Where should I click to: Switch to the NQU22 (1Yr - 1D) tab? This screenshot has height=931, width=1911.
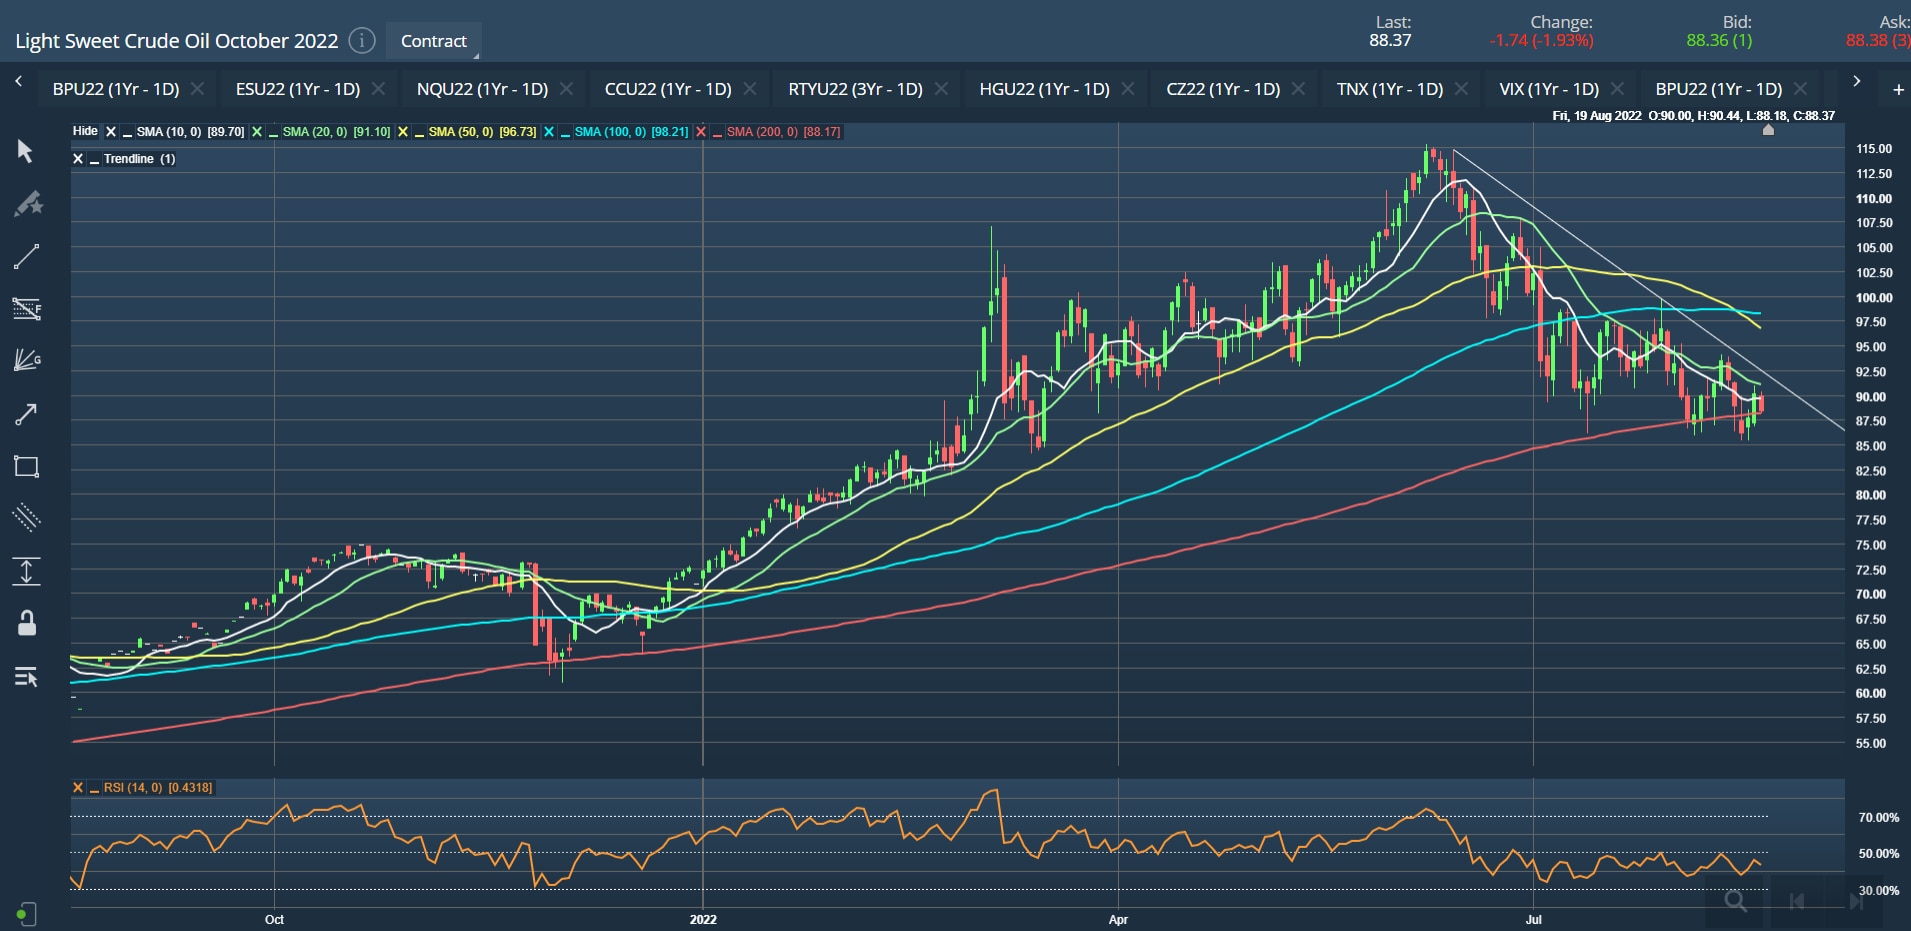point(482,89)
